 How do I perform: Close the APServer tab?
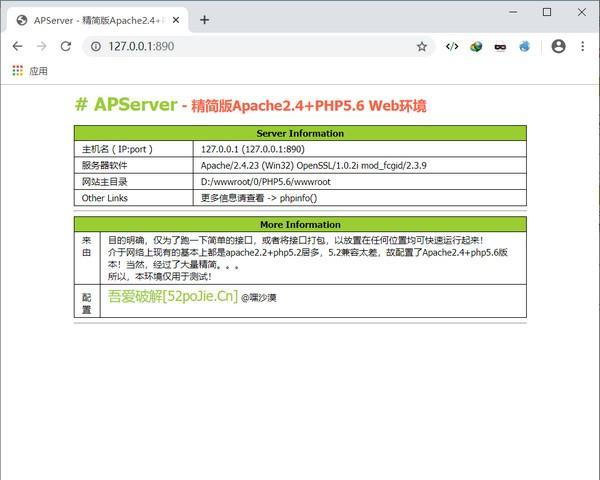(176, 20)
